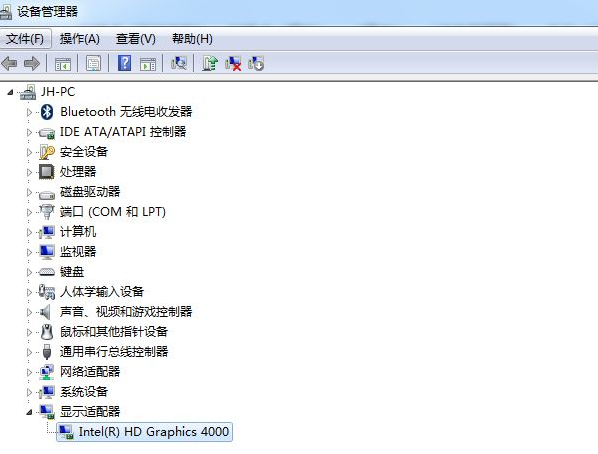Select the JH-PC root label
The image size is (598, 454).
coord(58,92)
